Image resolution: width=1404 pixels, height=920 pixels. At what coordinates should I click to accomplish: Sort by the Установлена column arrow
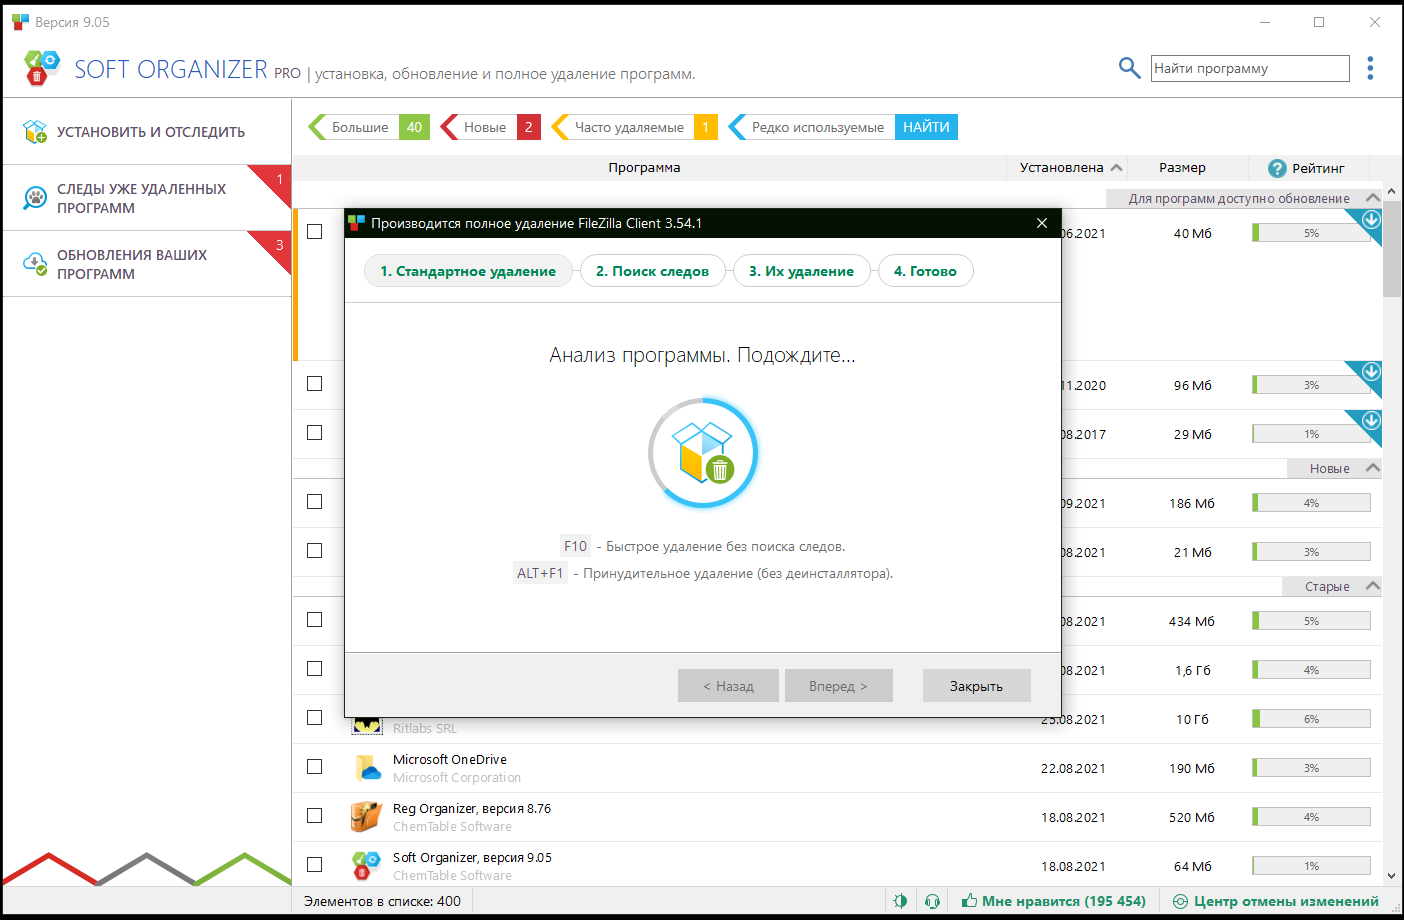pos(1117,168)
